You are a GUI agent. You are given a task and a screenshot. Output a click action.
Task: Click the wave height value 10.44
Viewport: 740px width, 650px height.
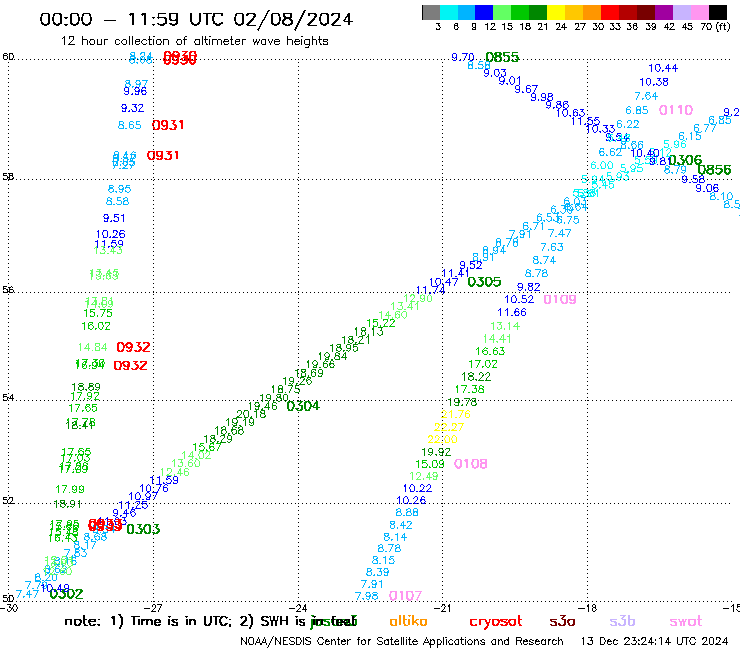(663, 68)
